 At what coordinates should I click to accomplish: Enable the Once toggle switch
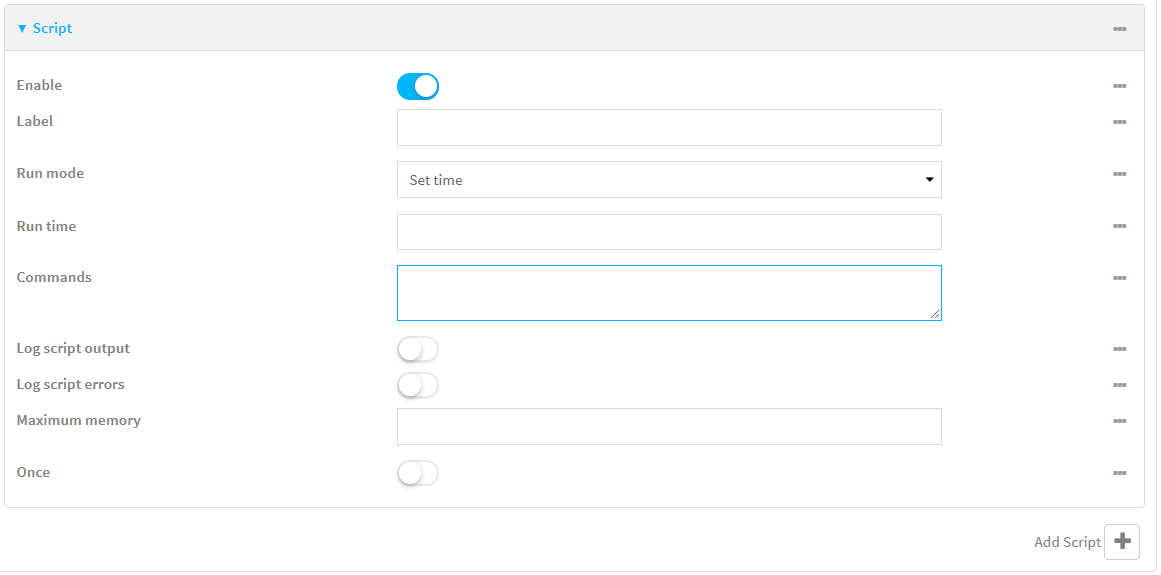pos(418,473)
